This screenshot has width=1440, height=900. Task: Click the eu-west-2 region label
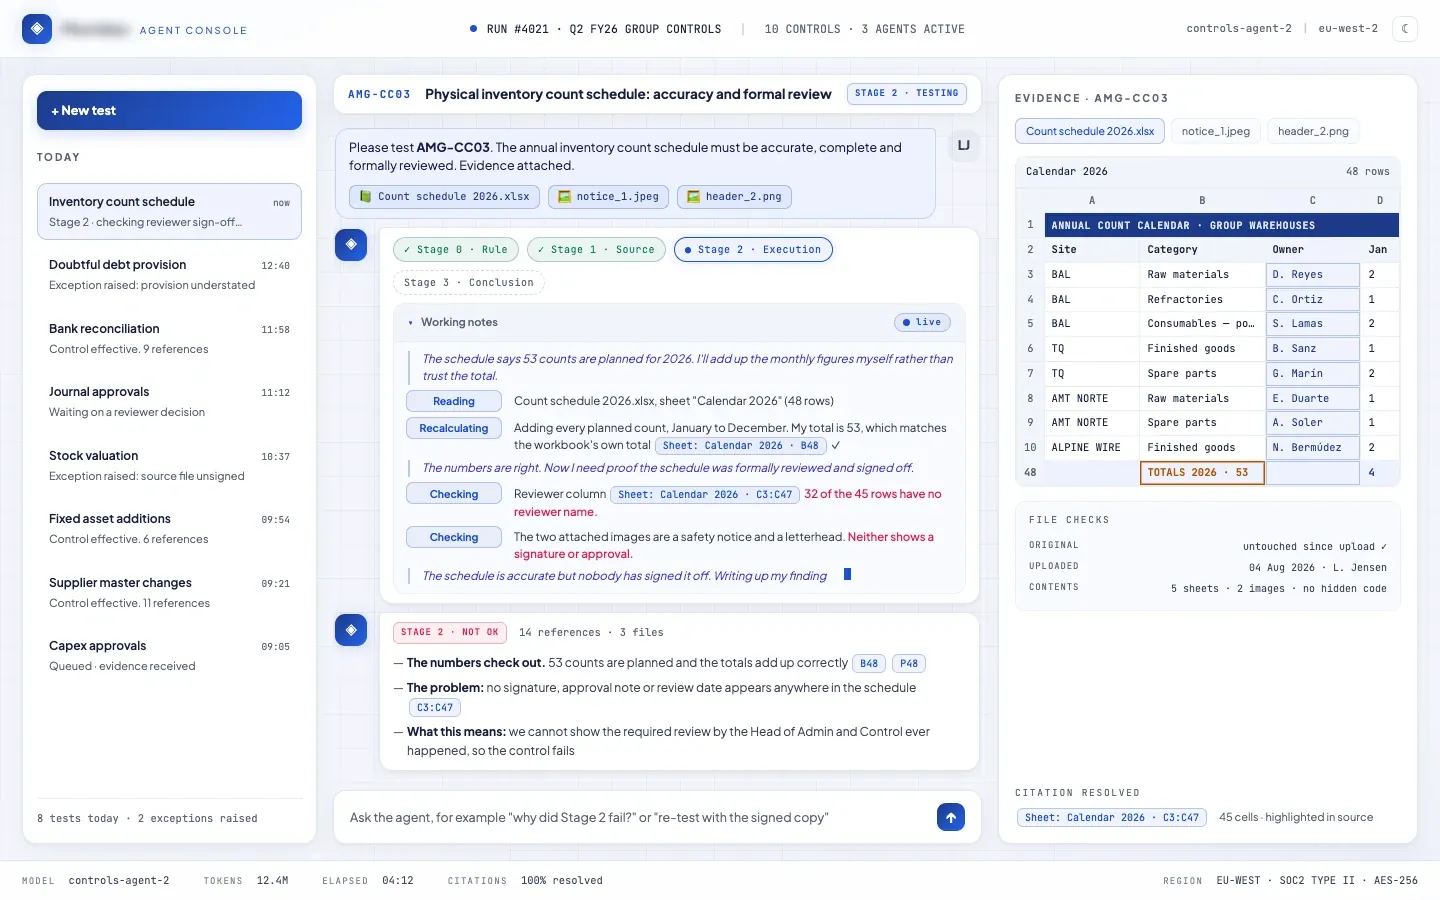(x=1348, y=29)
